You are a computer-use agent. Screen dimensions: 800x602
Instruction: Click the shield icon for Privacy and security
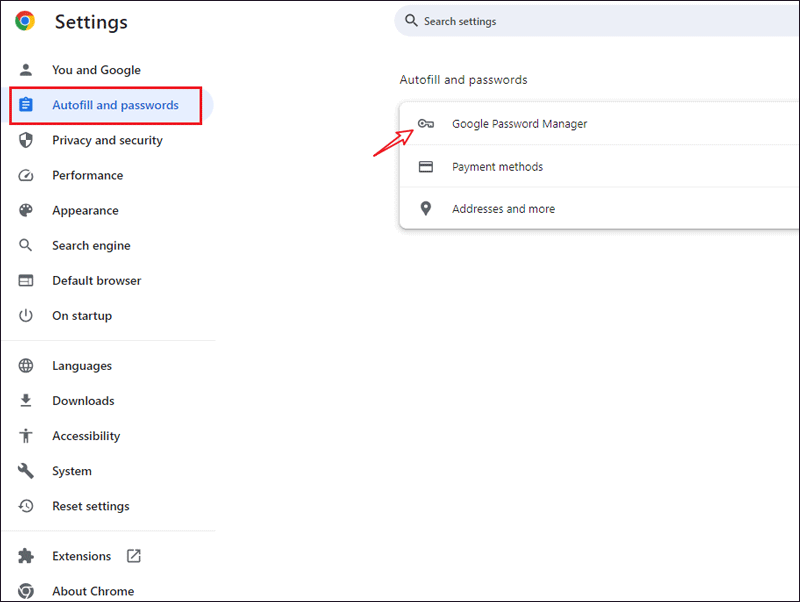coord(26,140)
